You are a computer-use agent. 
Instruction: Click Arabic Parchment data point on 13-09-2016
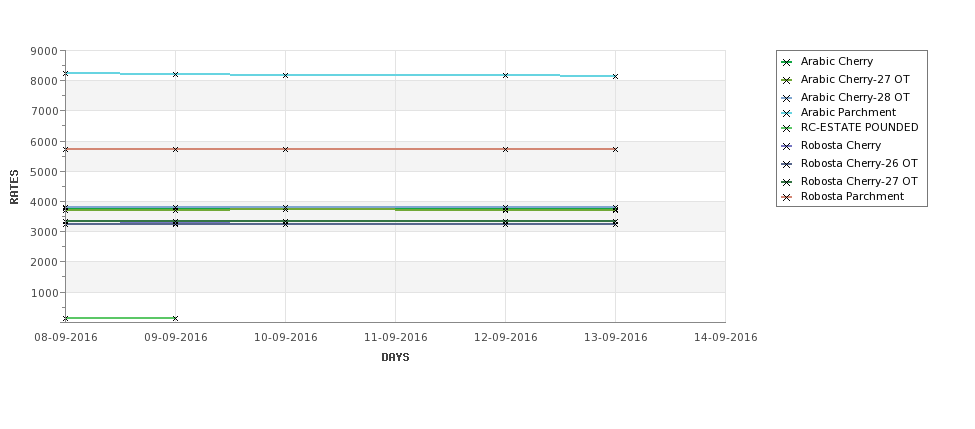616,76
